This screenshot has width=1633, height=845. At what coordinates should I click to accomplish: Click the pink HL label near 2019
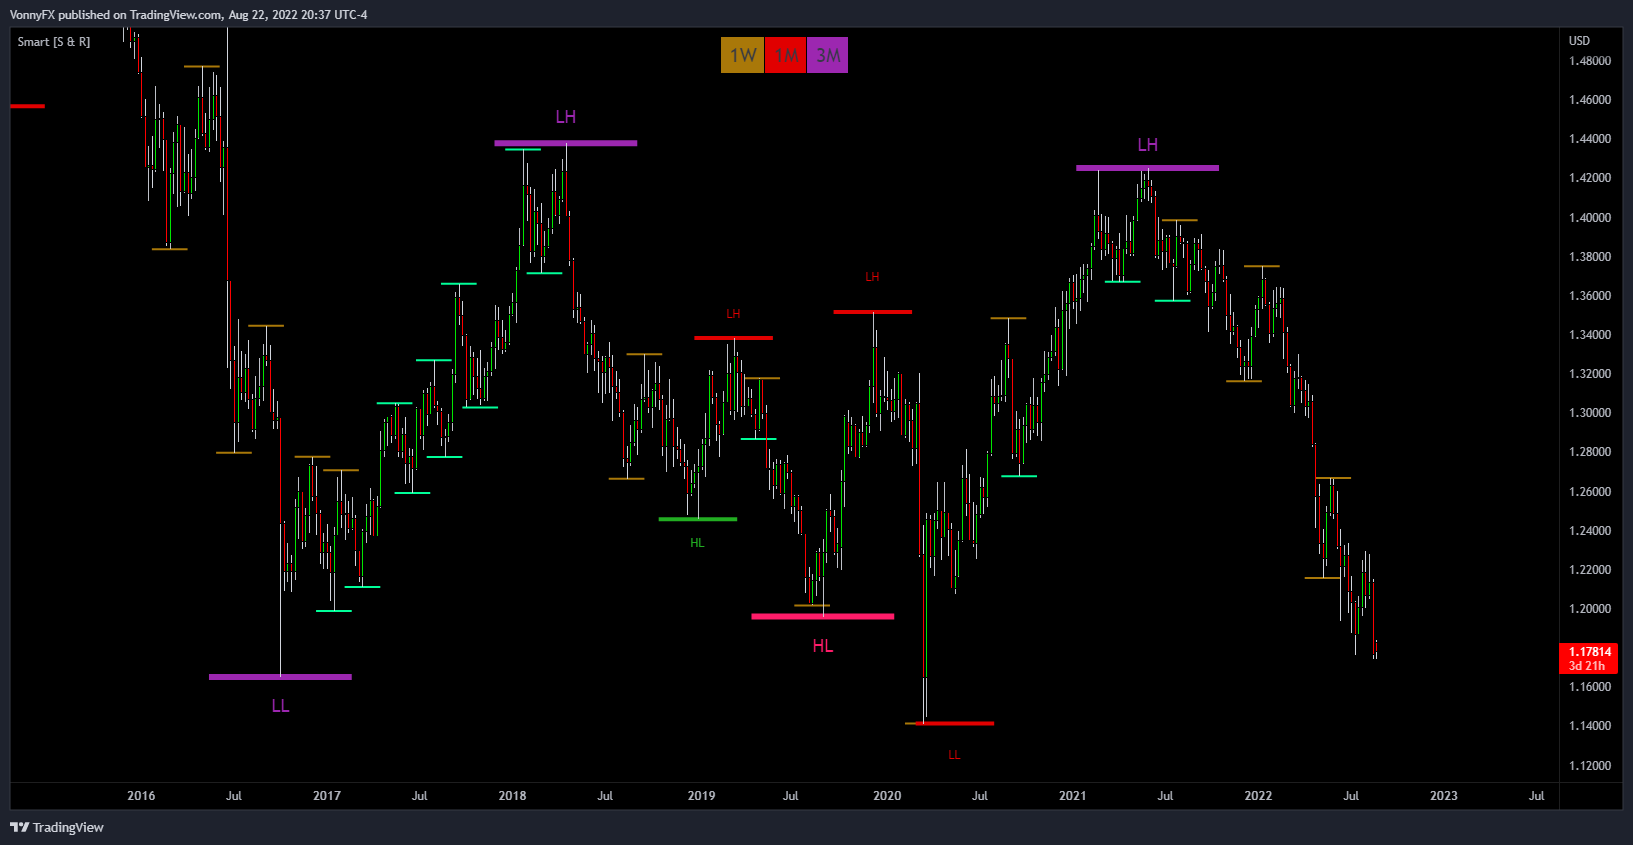click(823, 646)
